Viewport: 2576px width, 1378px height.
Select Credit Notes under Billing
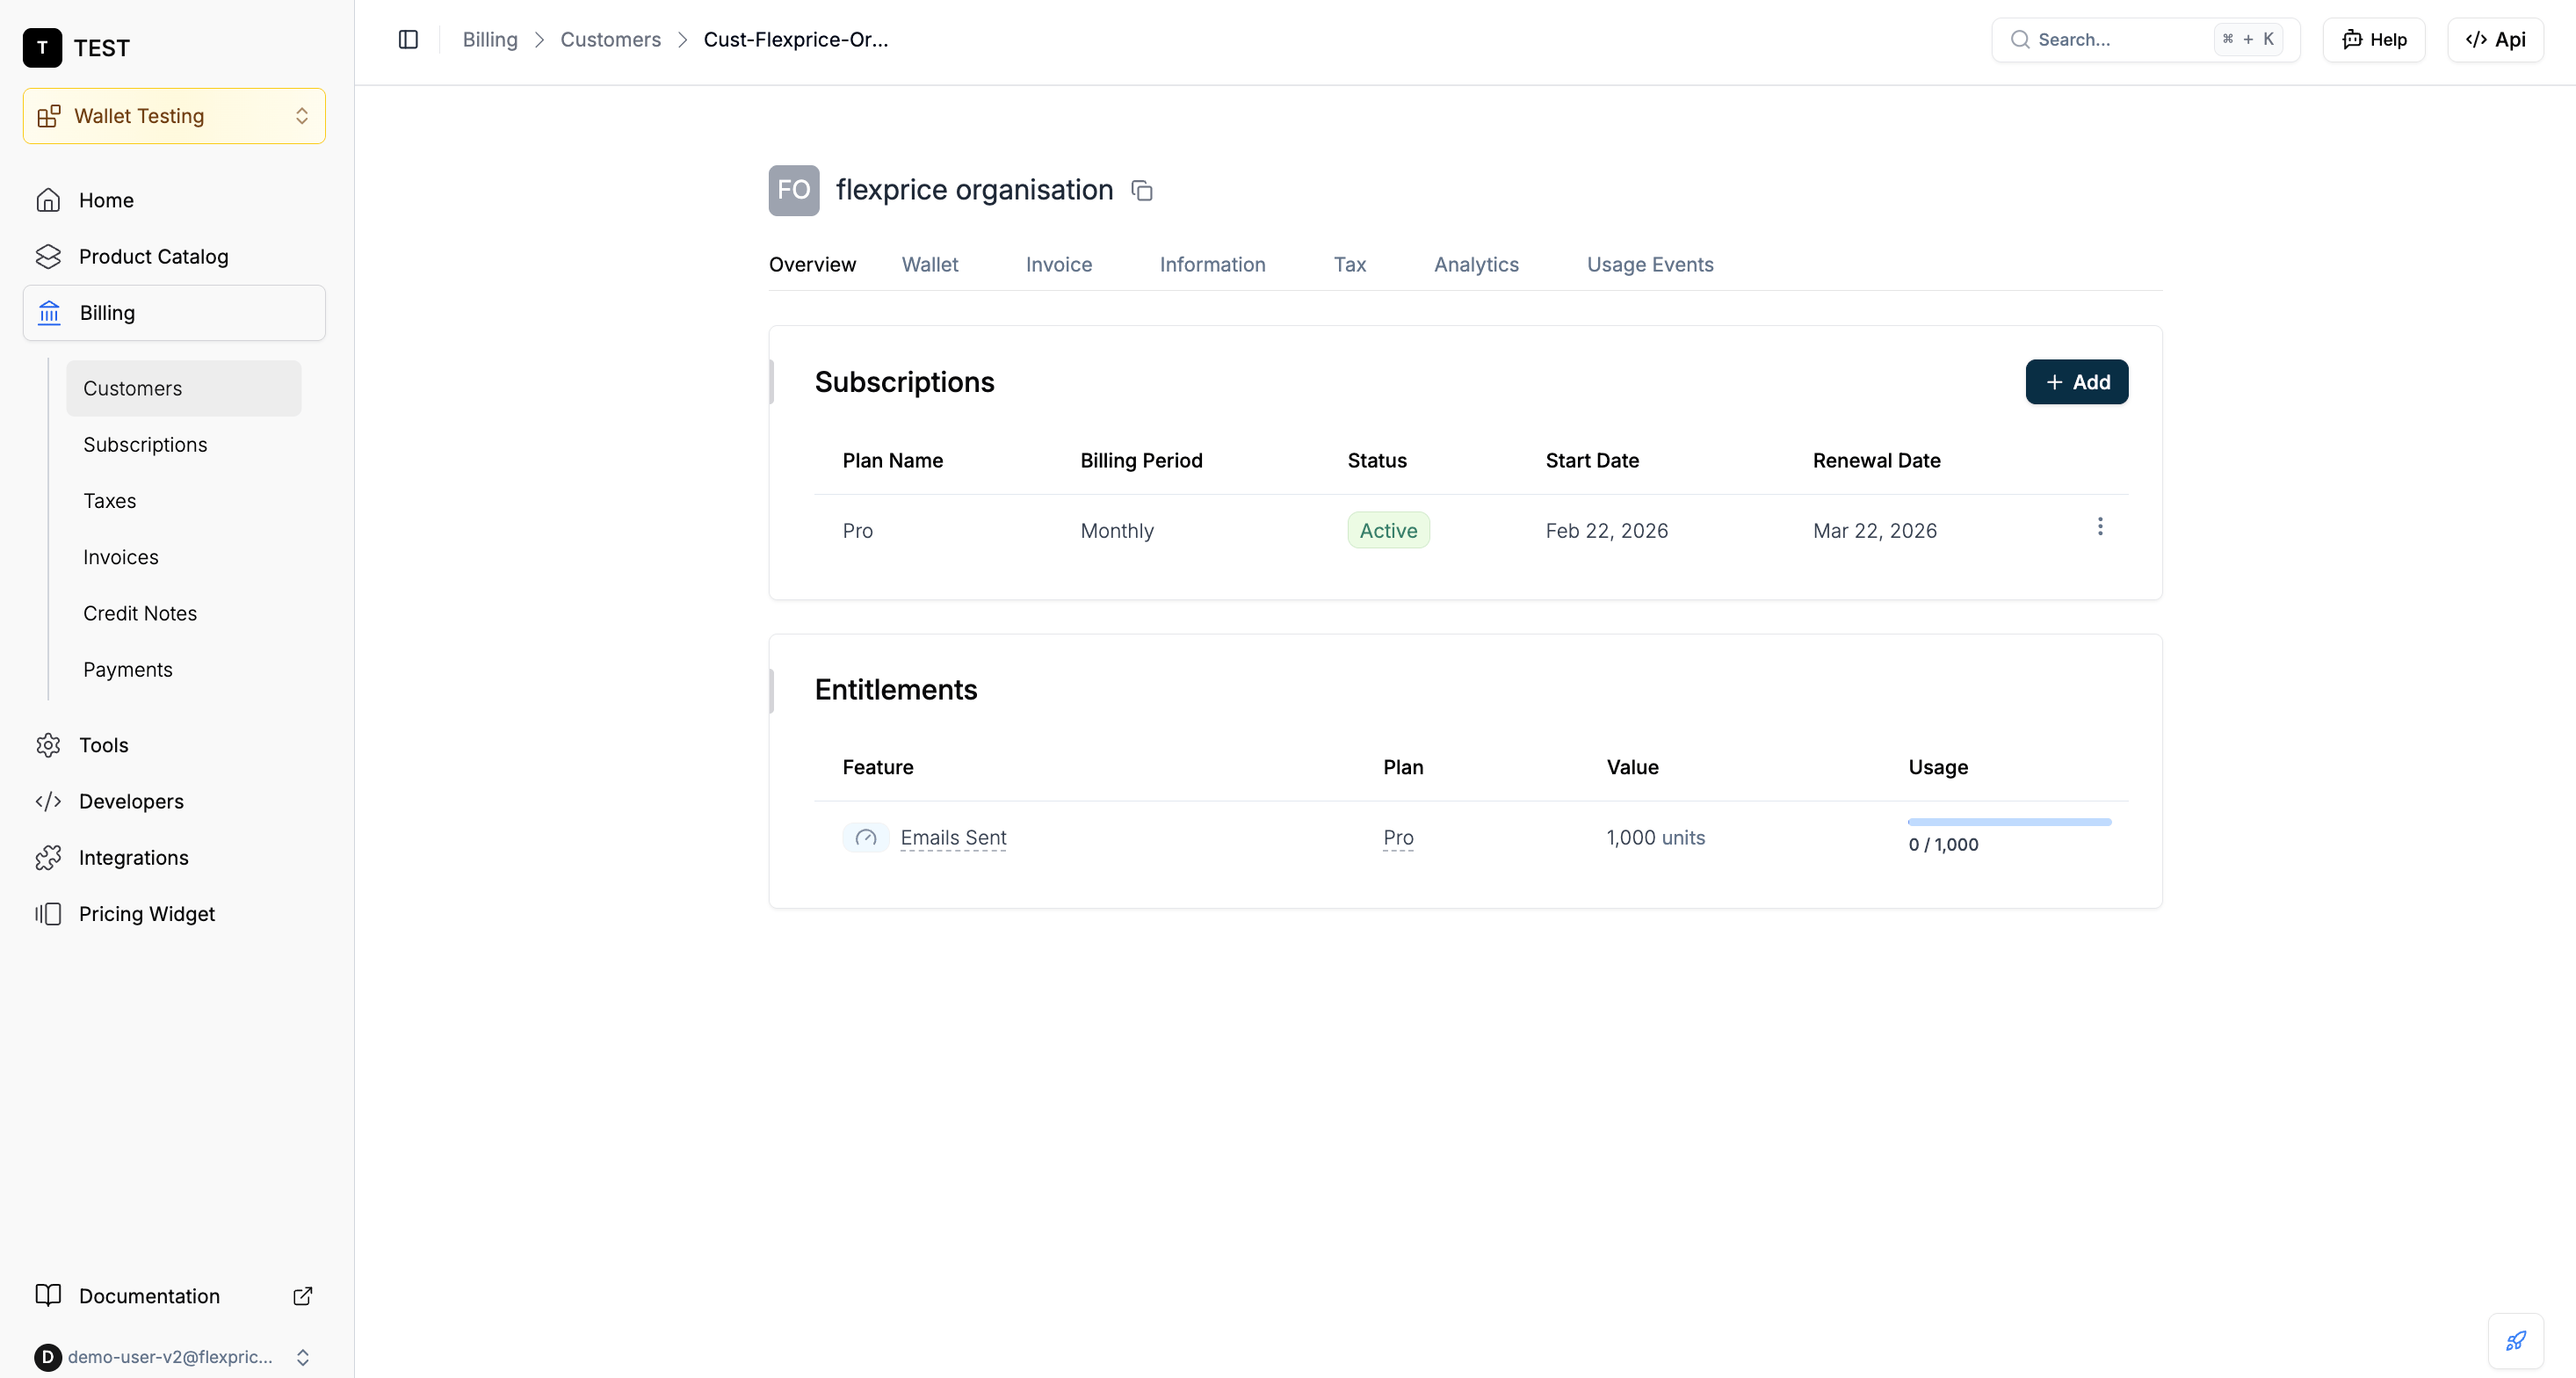184,613
